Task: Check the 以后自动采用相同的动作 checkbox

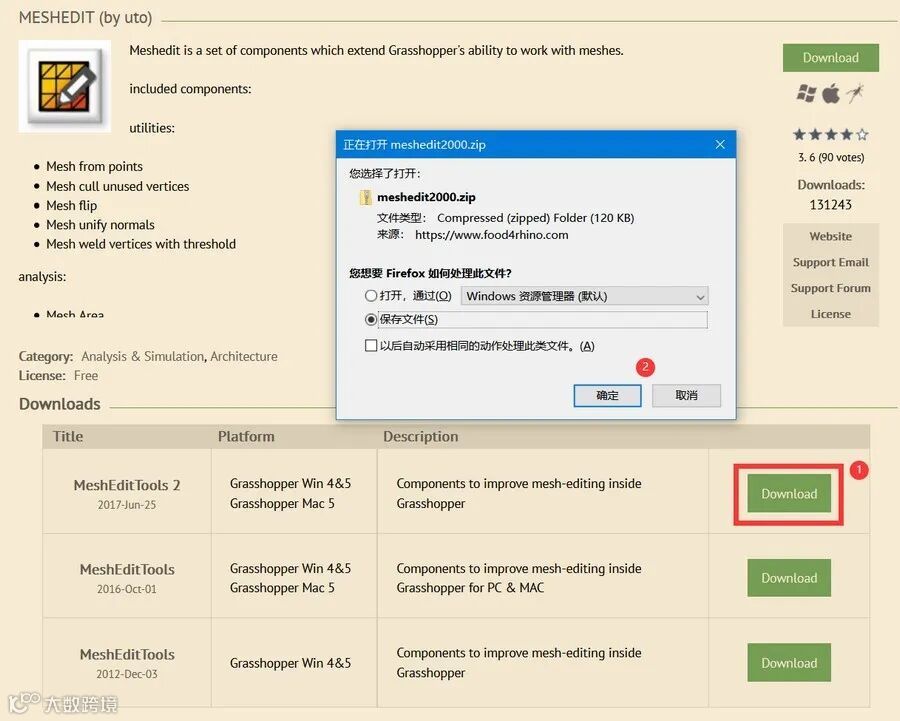Action: (371, 346)
